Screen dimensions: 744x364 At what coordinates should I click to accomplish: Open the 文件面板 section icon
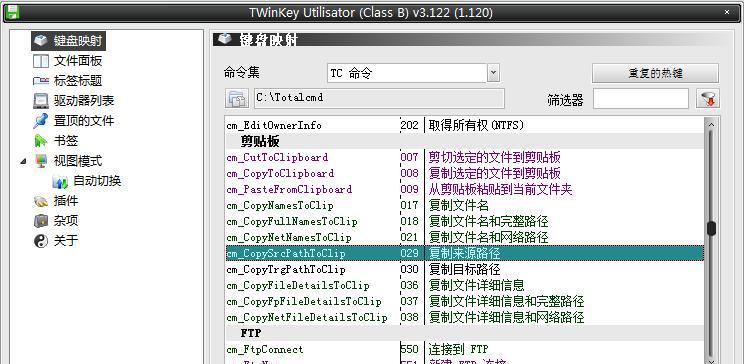point(41,61)
